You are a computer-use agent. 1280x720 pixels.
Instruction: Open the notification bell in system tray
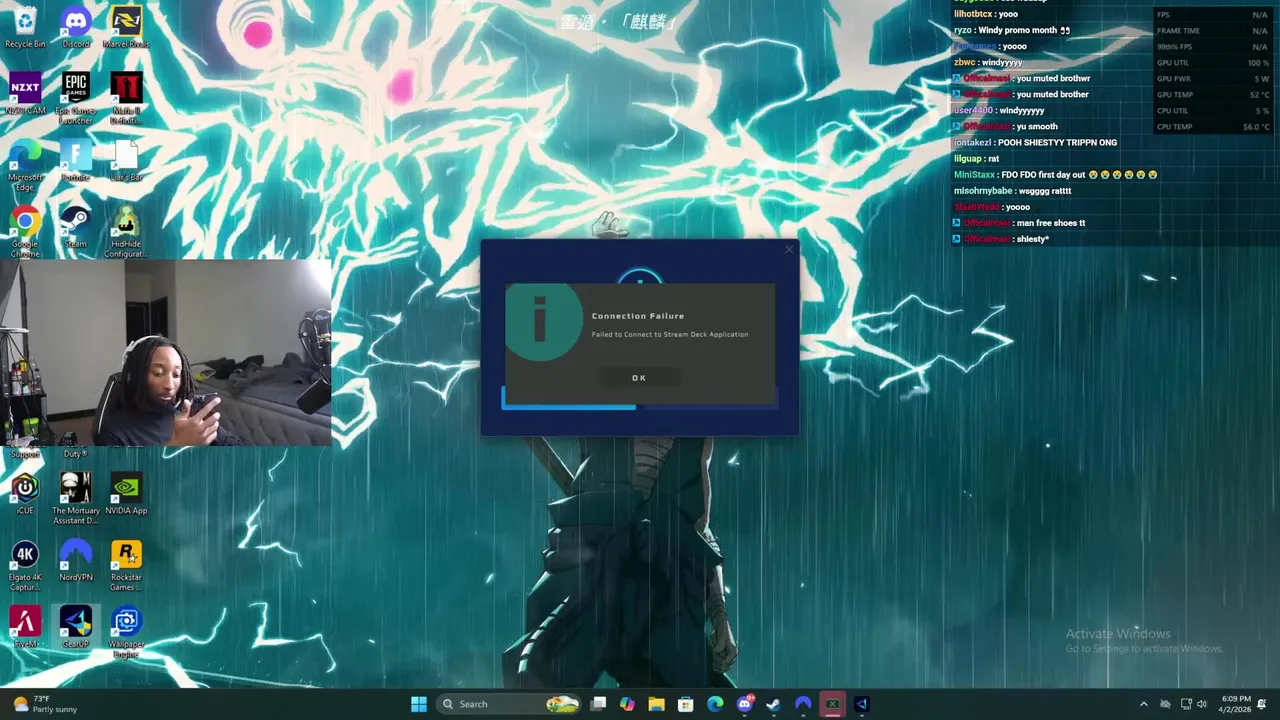click(1262, 704)
